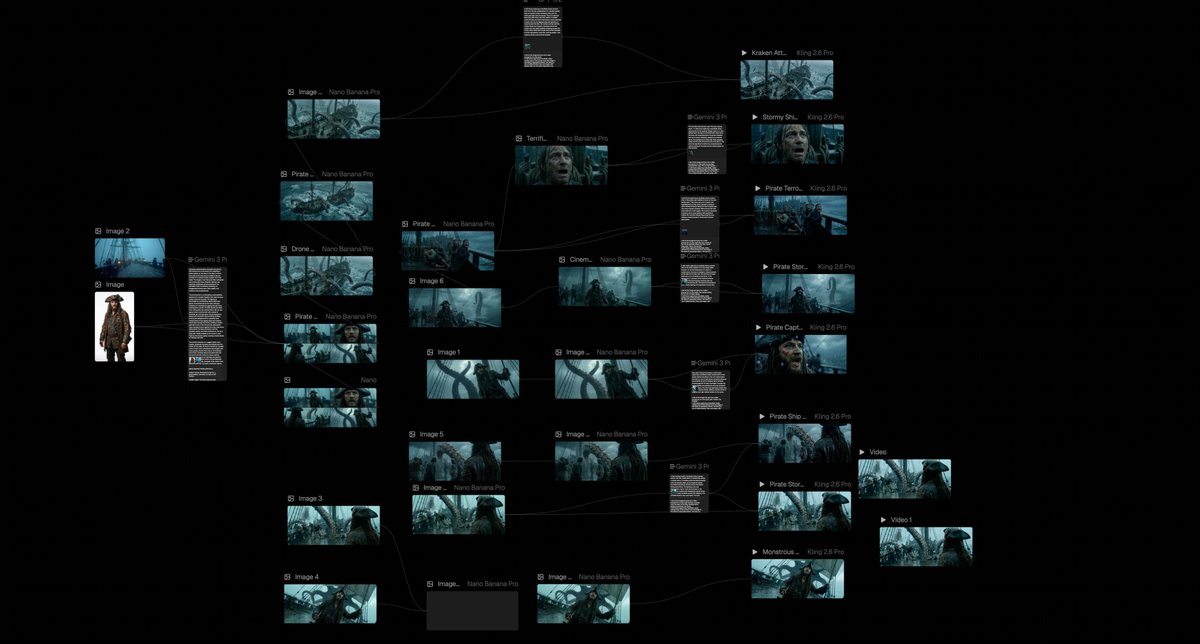Select the Pirate Terro... video thumbnail
1200x644 pixels.
801,215
